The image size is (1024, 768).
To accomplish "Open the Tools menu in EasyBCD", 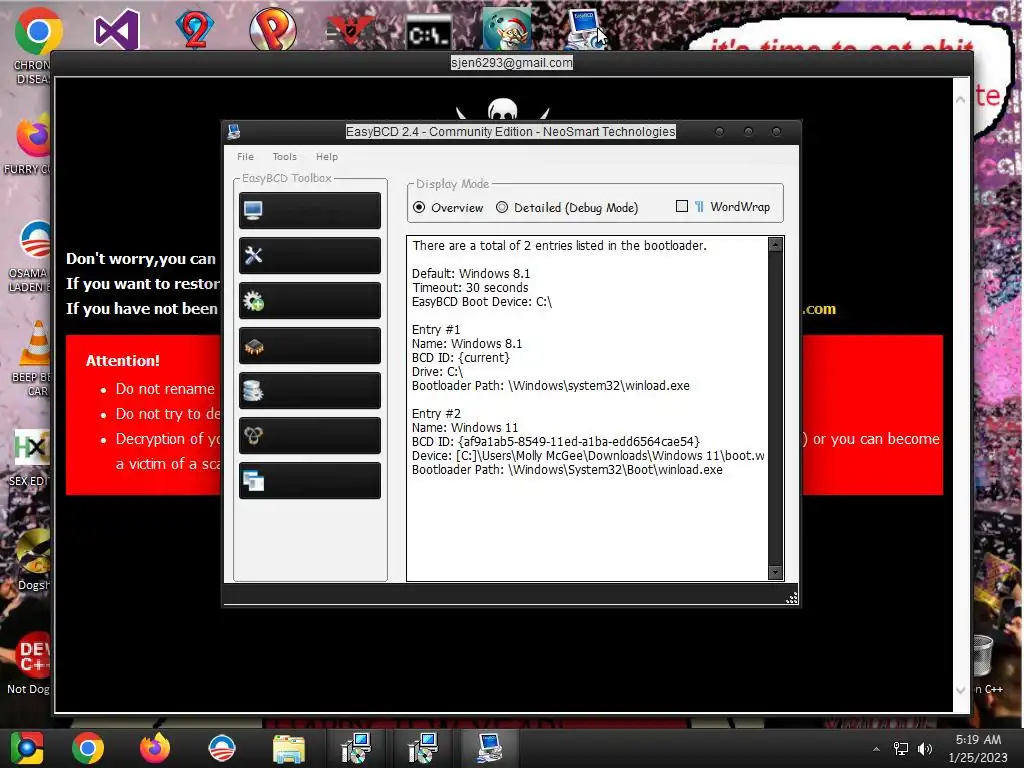I will pyautogui.click(x=285, y=157).
